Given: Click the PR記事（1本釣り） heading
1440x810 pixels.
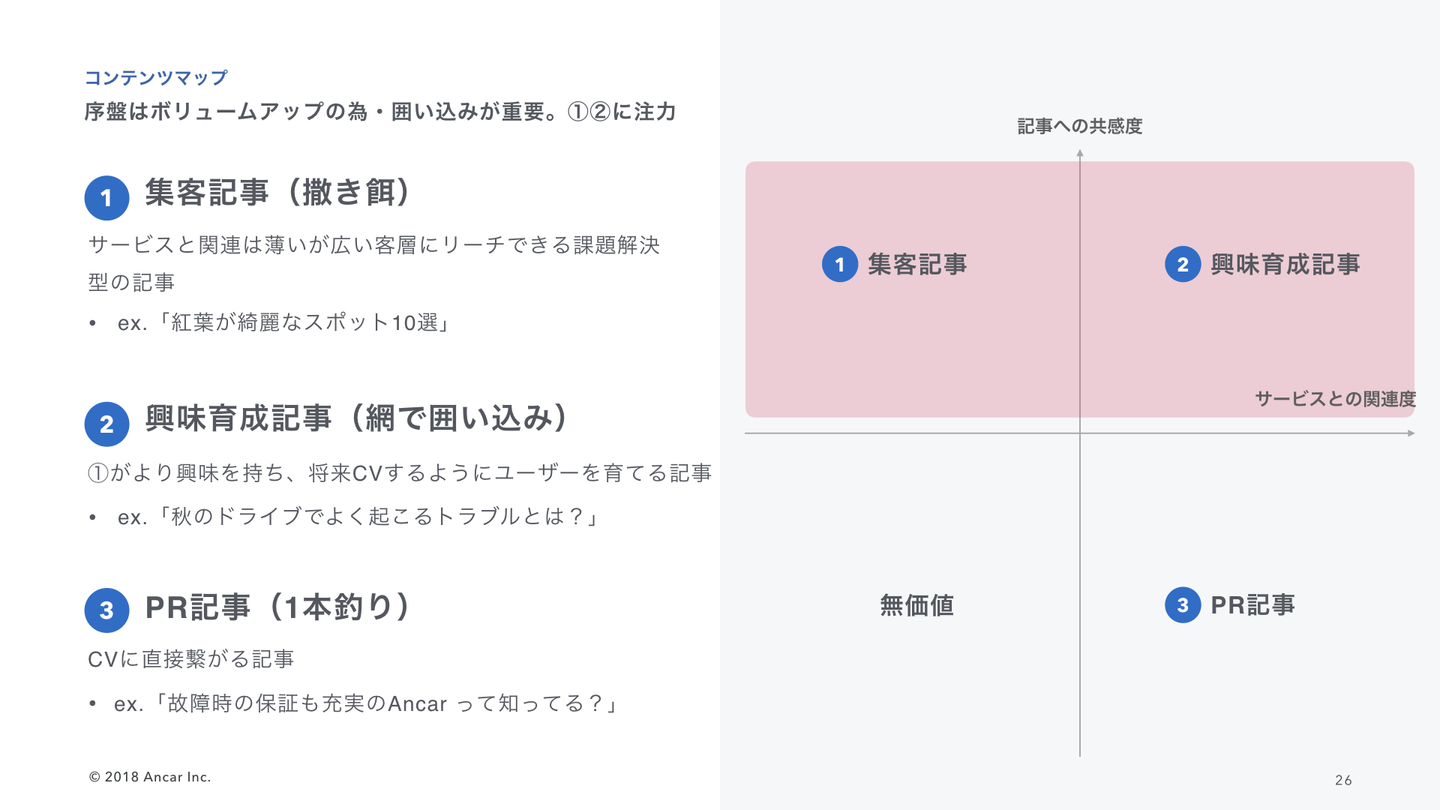Looking at the screenshot, I should coord(277,606).
